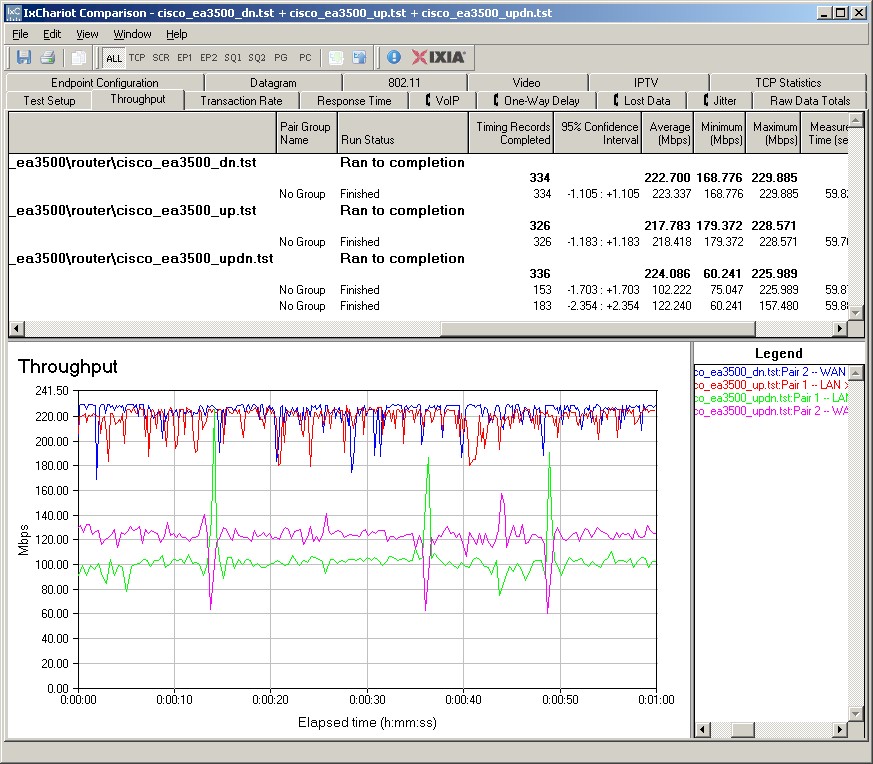This screenshot has width=873, height=764.
Task: Select the Throughput tab
Action: point(138,99)
